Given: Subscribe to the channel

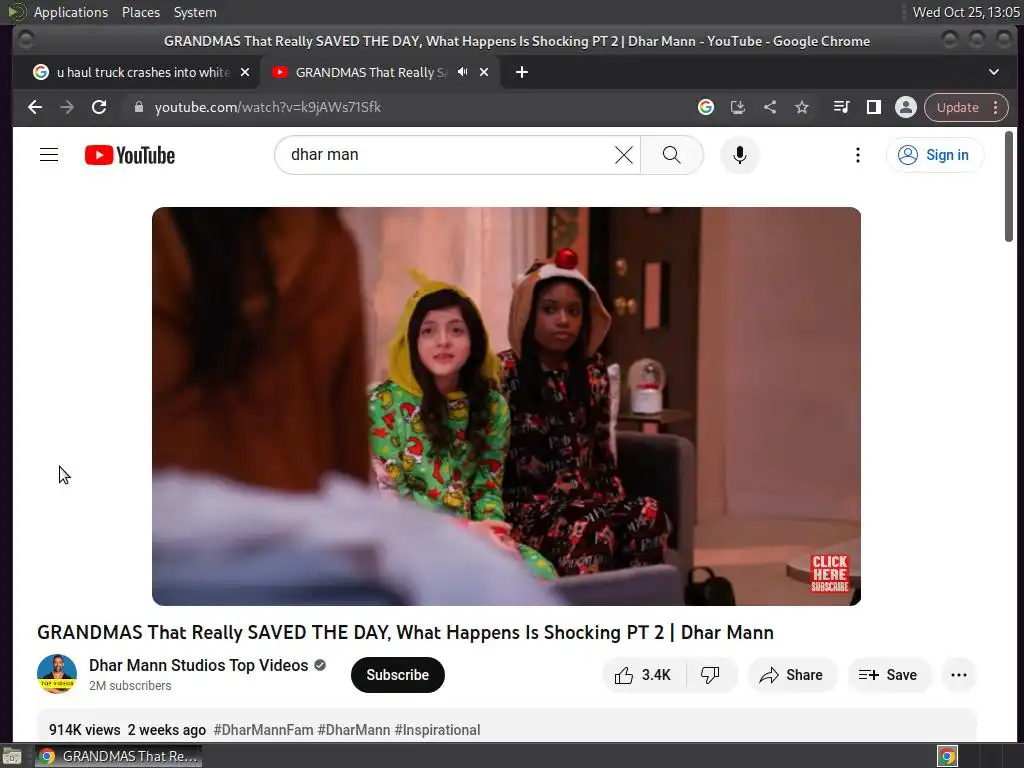Looking at the screenshot, I should click(x=398, y=675).
